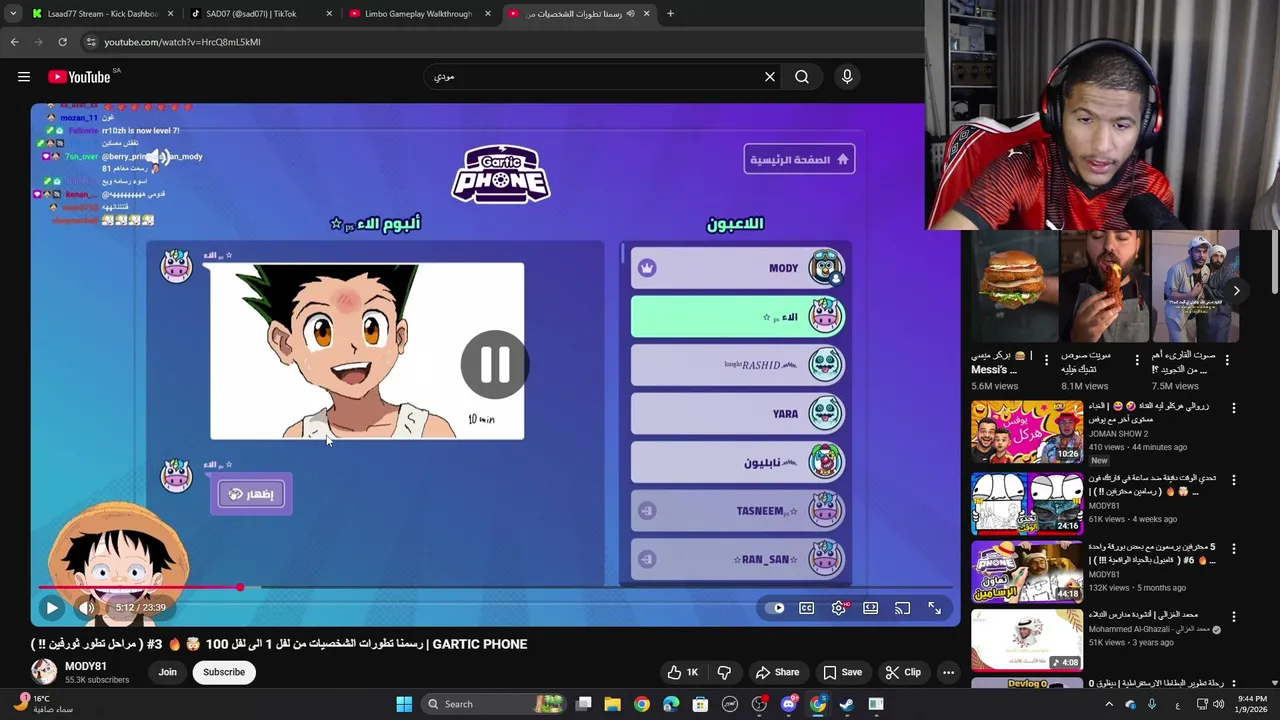
Task: Subscribe to MODY81 channel
Action: (x=224, y=672)
